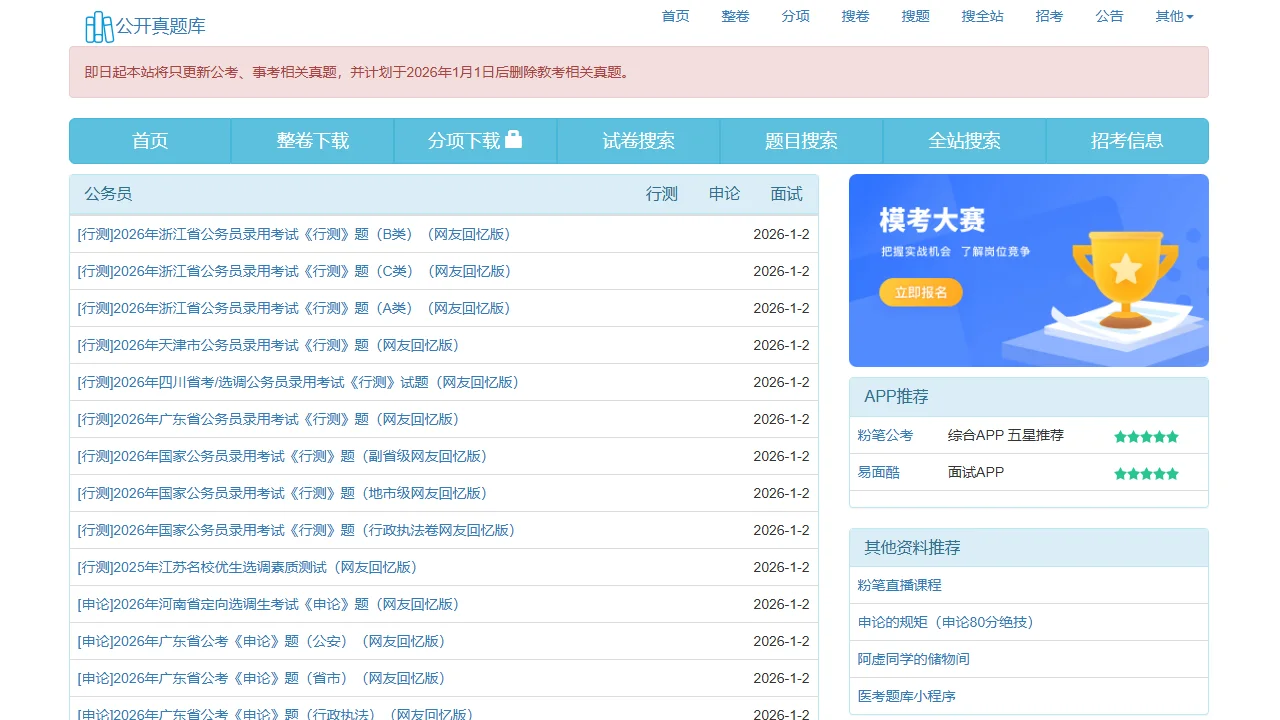Click the five-star rating for 粉笔公考

point(1146,436)
